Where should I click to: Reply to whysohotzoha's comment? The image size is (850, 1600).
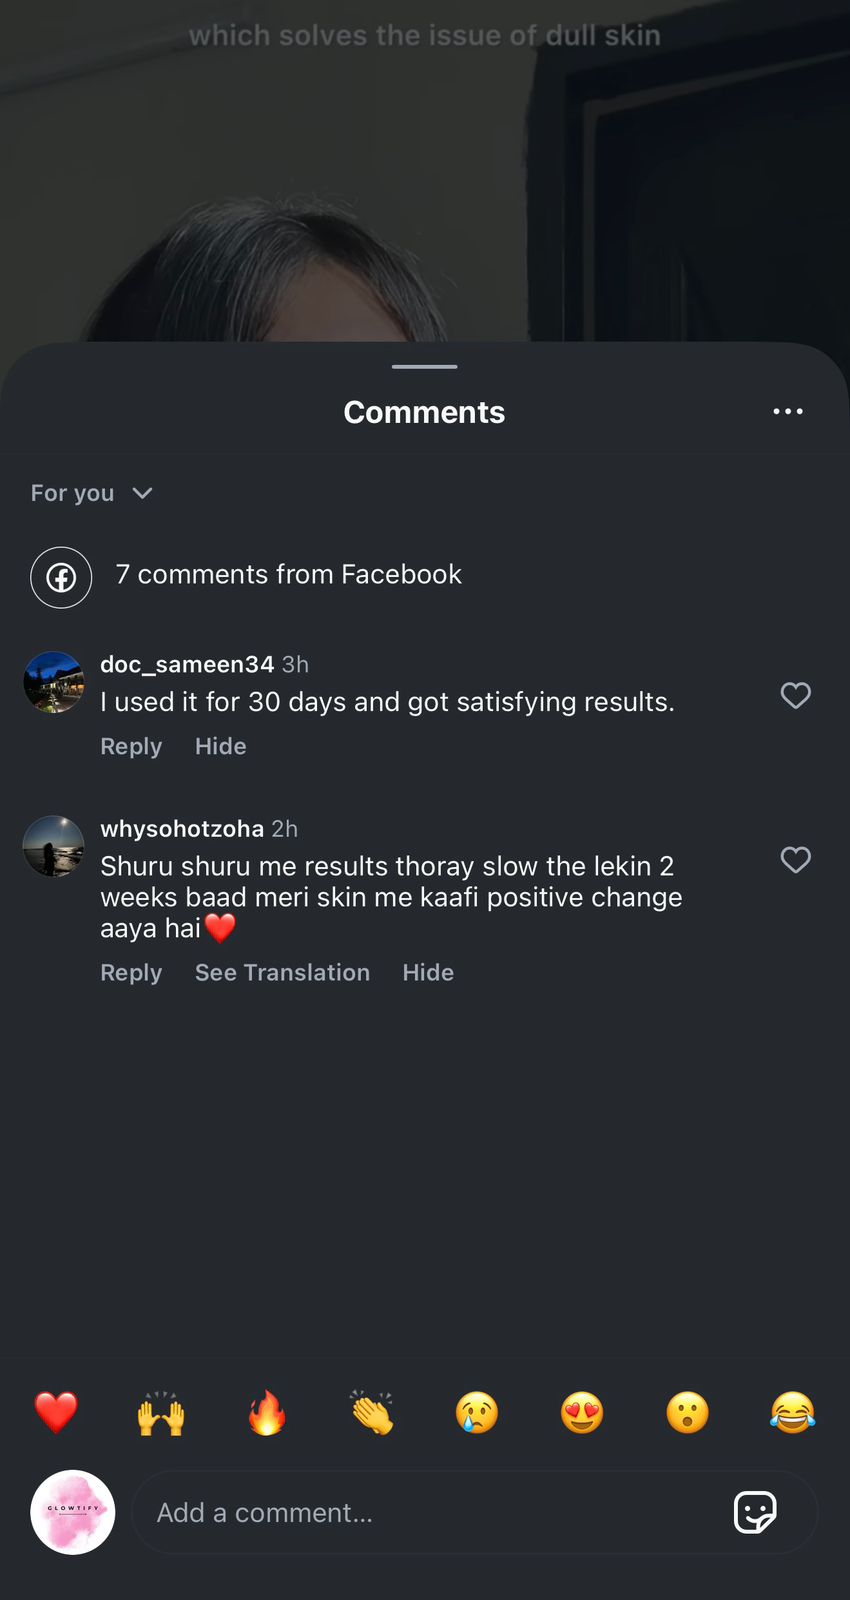click(131, 973)
